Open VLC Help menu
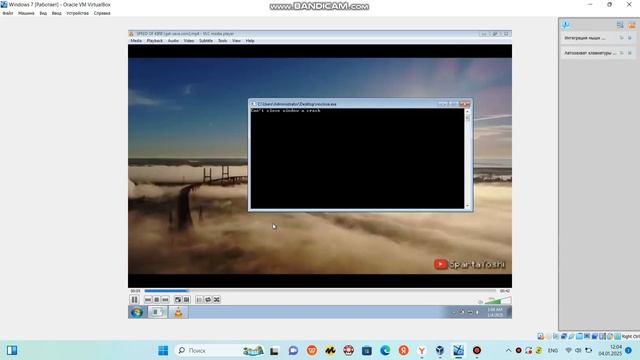The width and height of the screenshot is (640, 360). [250, 41]
